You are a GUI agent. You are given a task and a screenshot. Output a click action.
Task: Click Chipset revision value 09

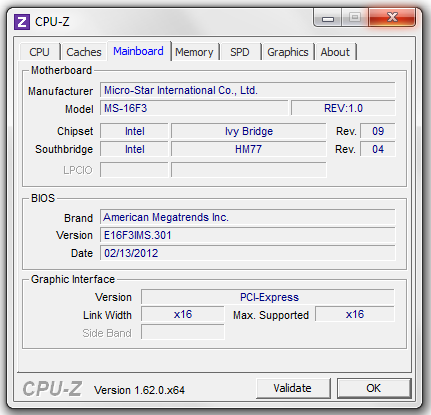378,131
